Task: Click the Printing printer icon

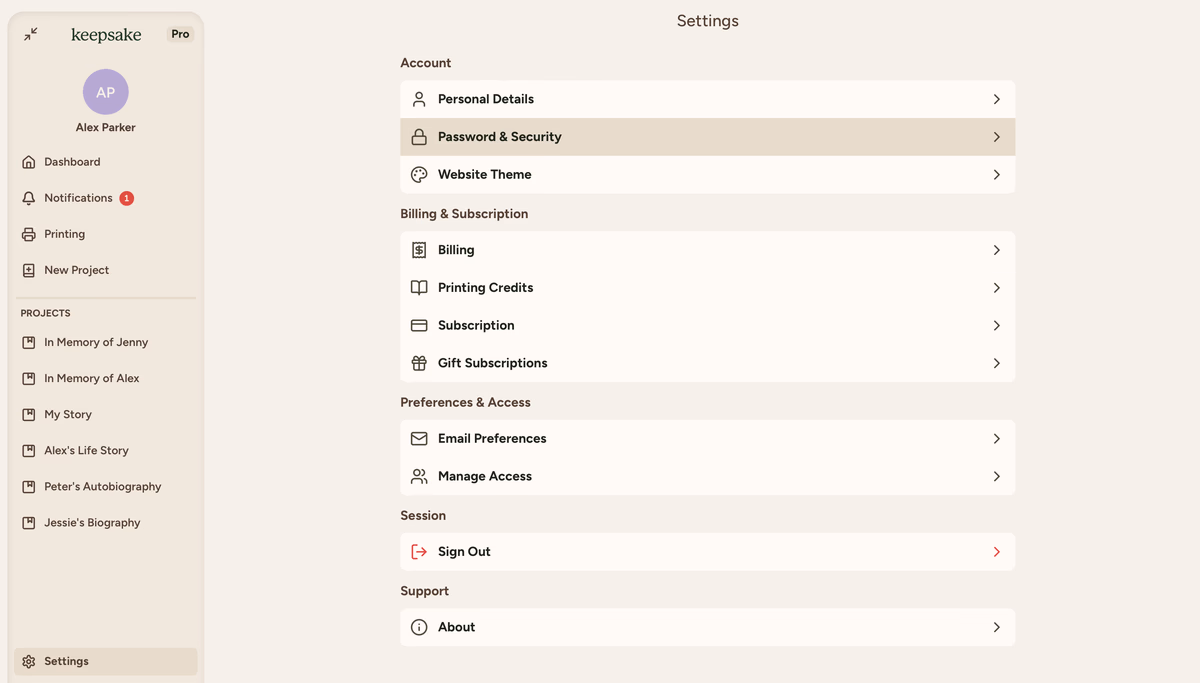Action: [x=29, y=234]
